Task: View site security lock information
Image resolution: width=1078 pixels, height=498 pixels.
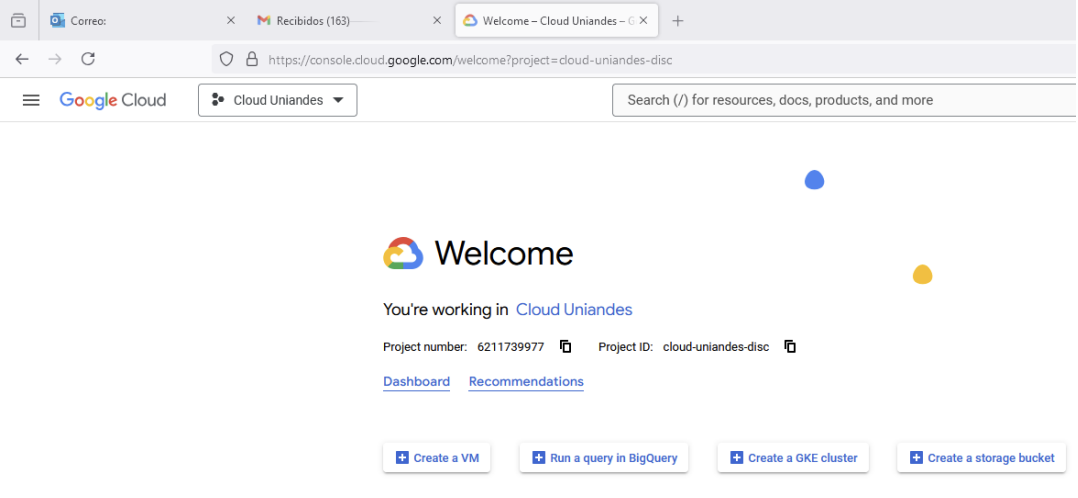Action: click(252, 59)
